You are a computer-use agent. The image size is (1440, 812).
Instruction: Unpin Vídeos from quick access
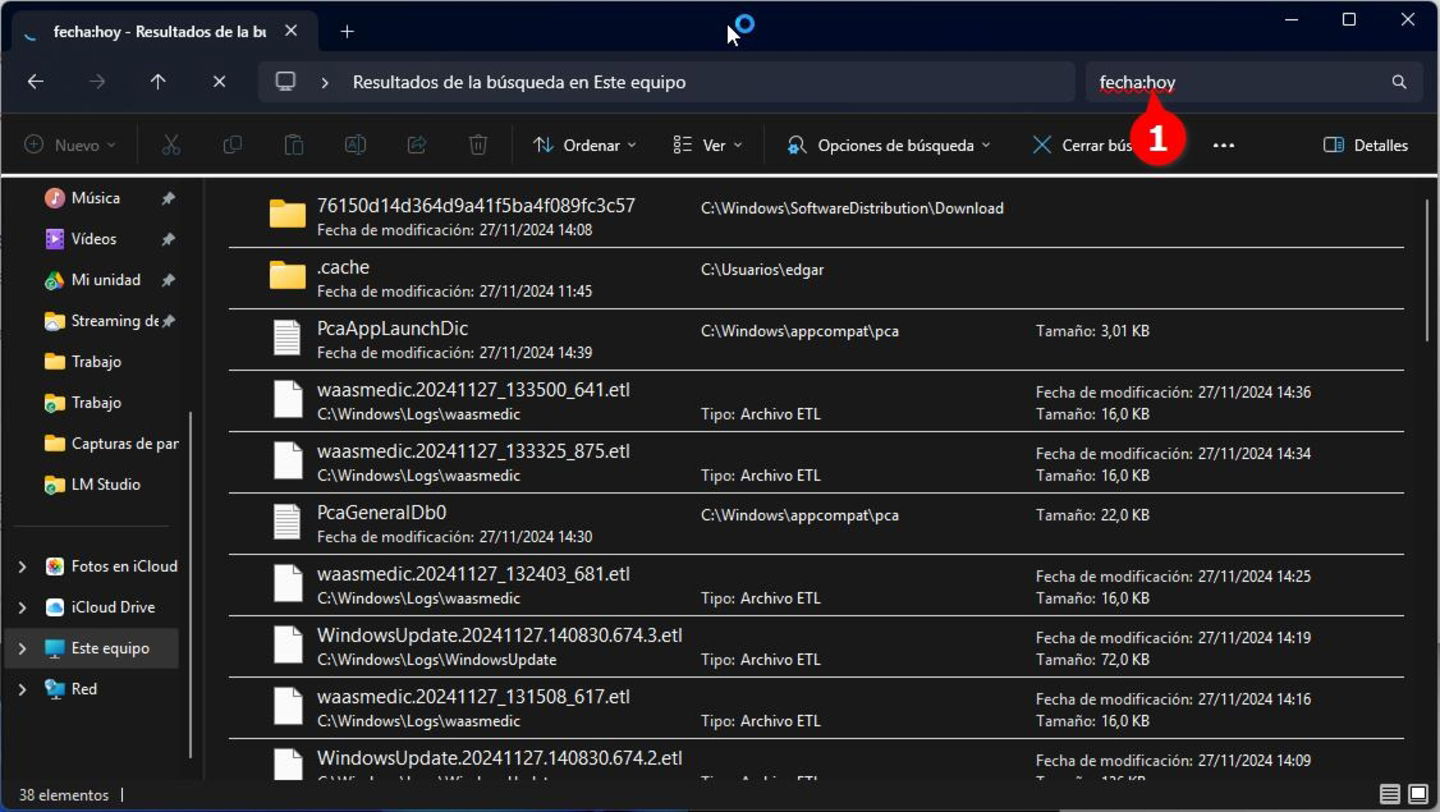[168, 239]
